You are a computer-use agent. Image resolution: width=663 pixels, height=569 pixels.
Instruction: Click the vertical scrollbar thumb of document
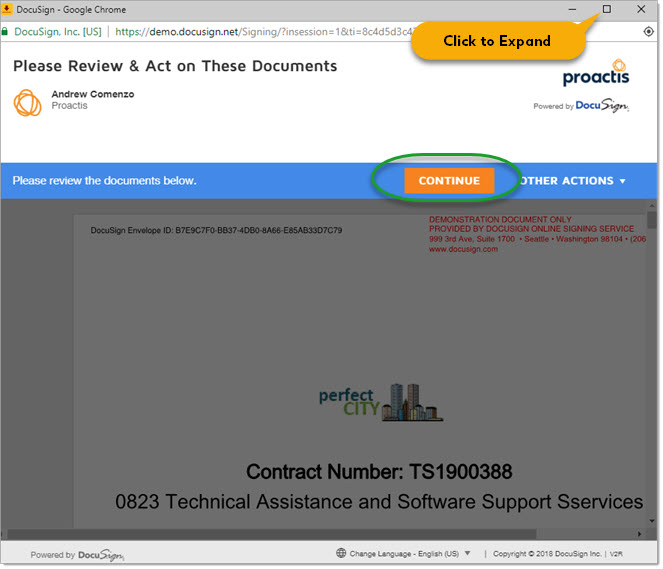(x=652, y=219)
